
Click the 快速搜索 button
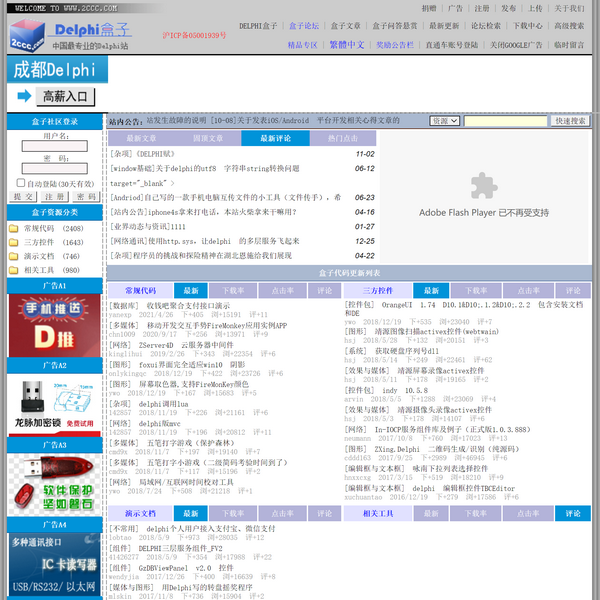[x=572, y=121]
